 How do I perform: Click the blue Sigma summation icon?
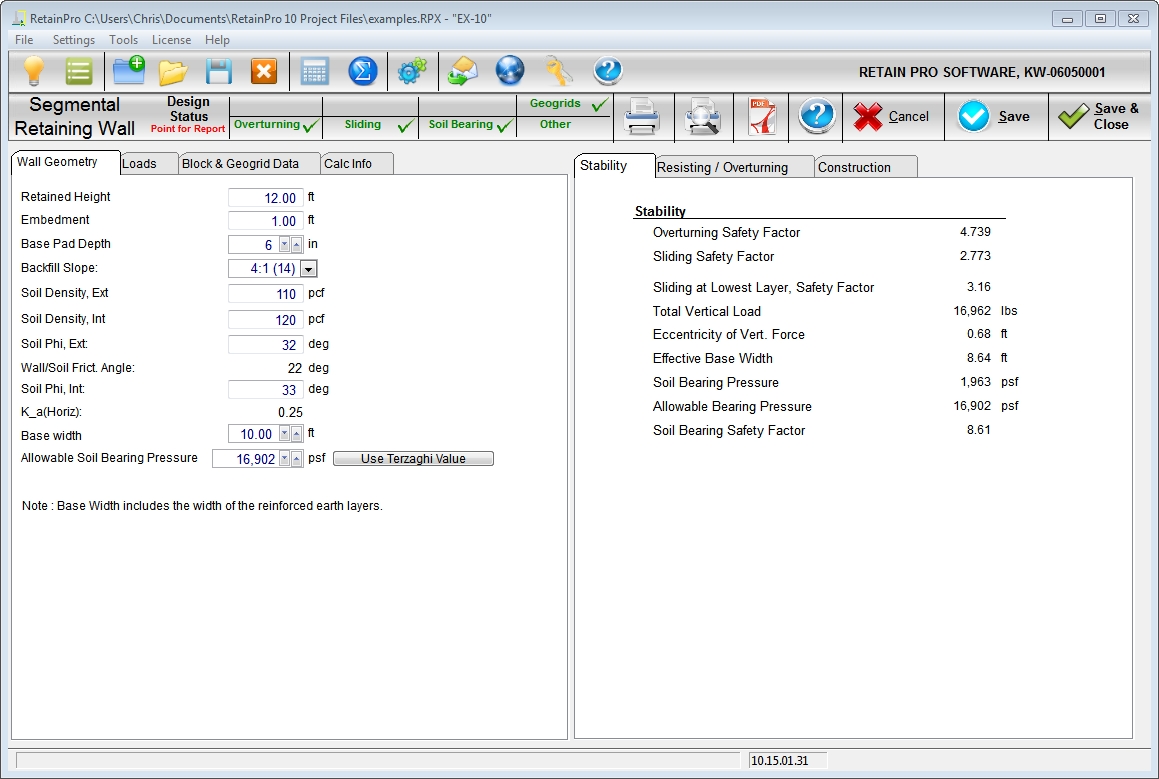362,71
